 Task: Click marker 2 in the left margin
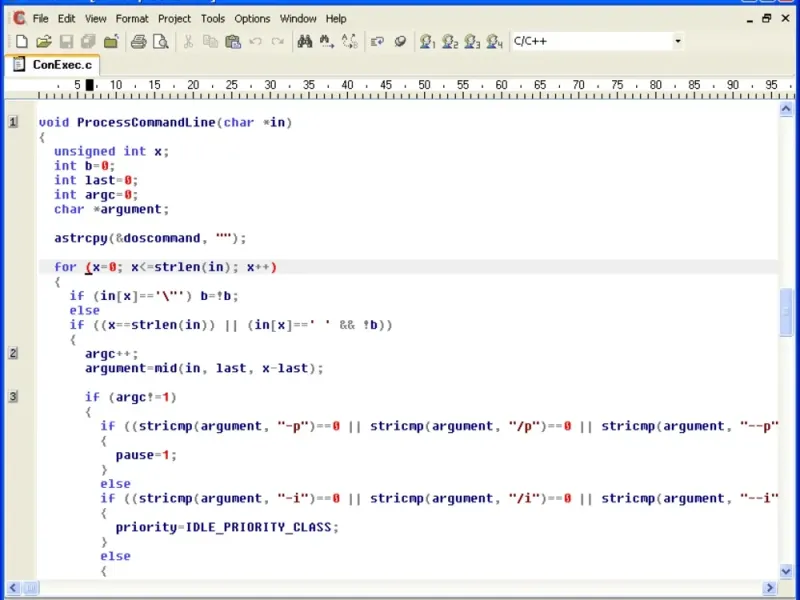click(13, 353)
